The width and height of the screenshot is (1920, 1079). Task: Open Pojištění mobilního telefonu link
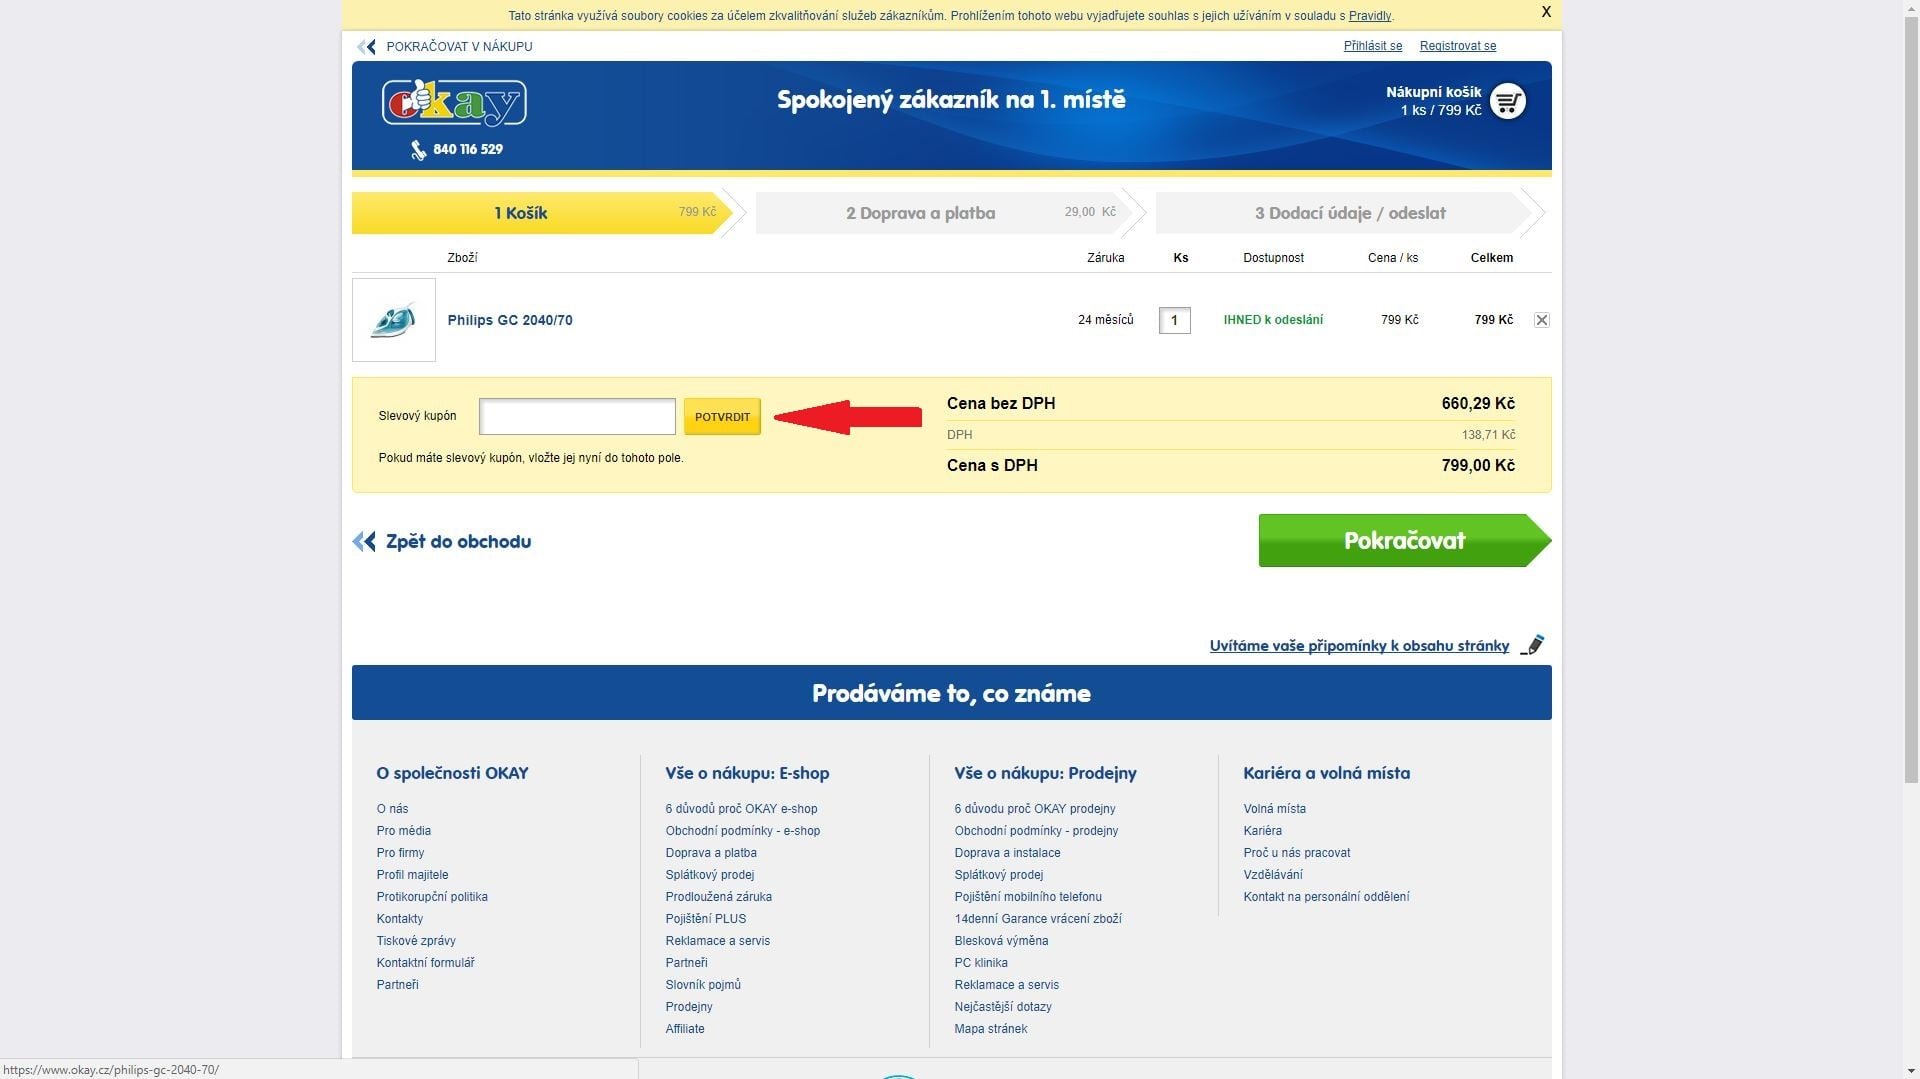click(x=1028, y=897)
